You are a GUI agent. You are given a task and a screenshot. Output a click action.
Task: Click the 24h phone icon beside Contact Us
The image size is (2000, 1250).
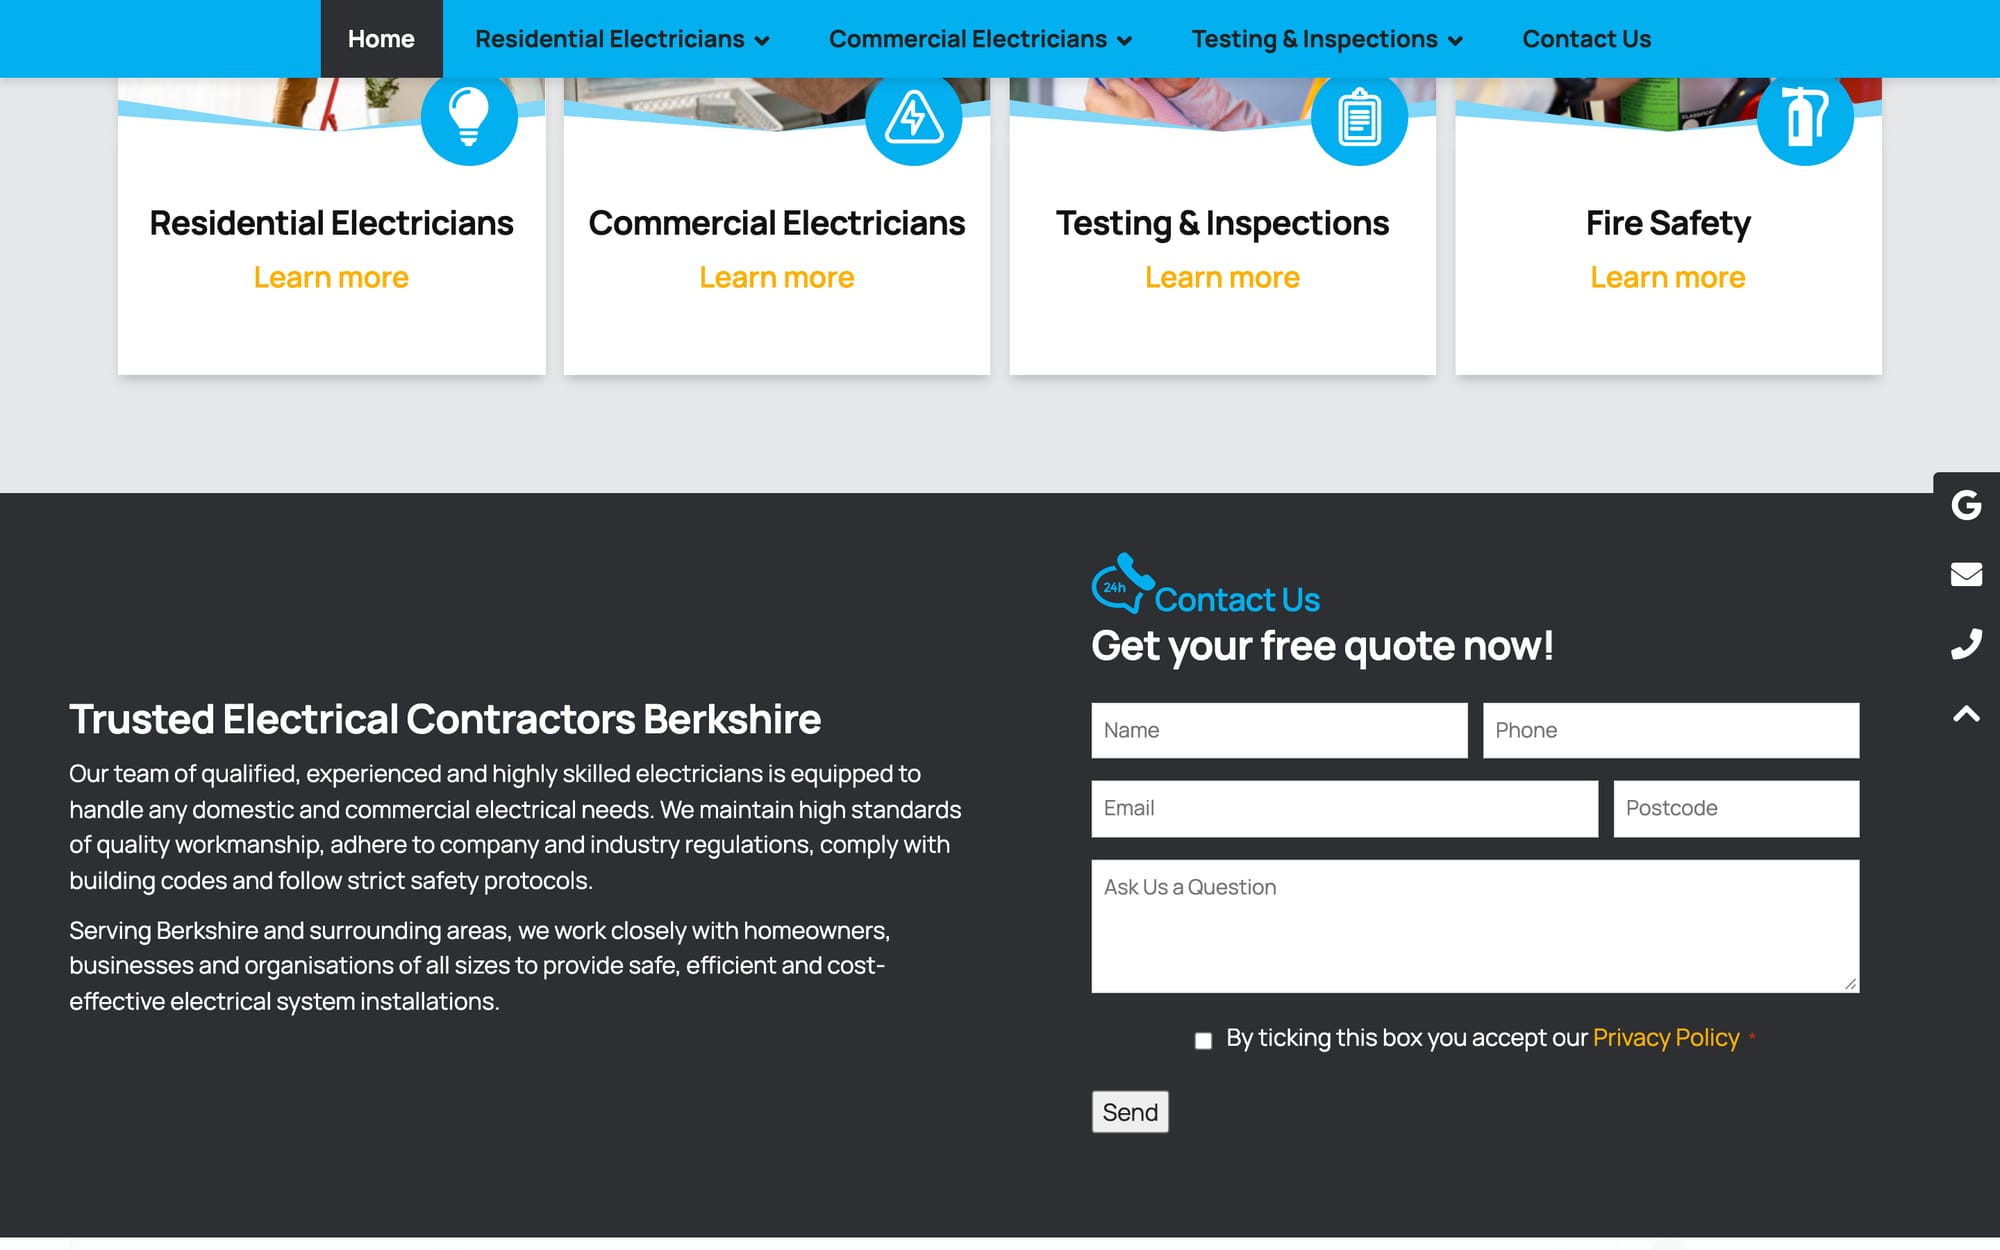click(x=1122, y=583)
